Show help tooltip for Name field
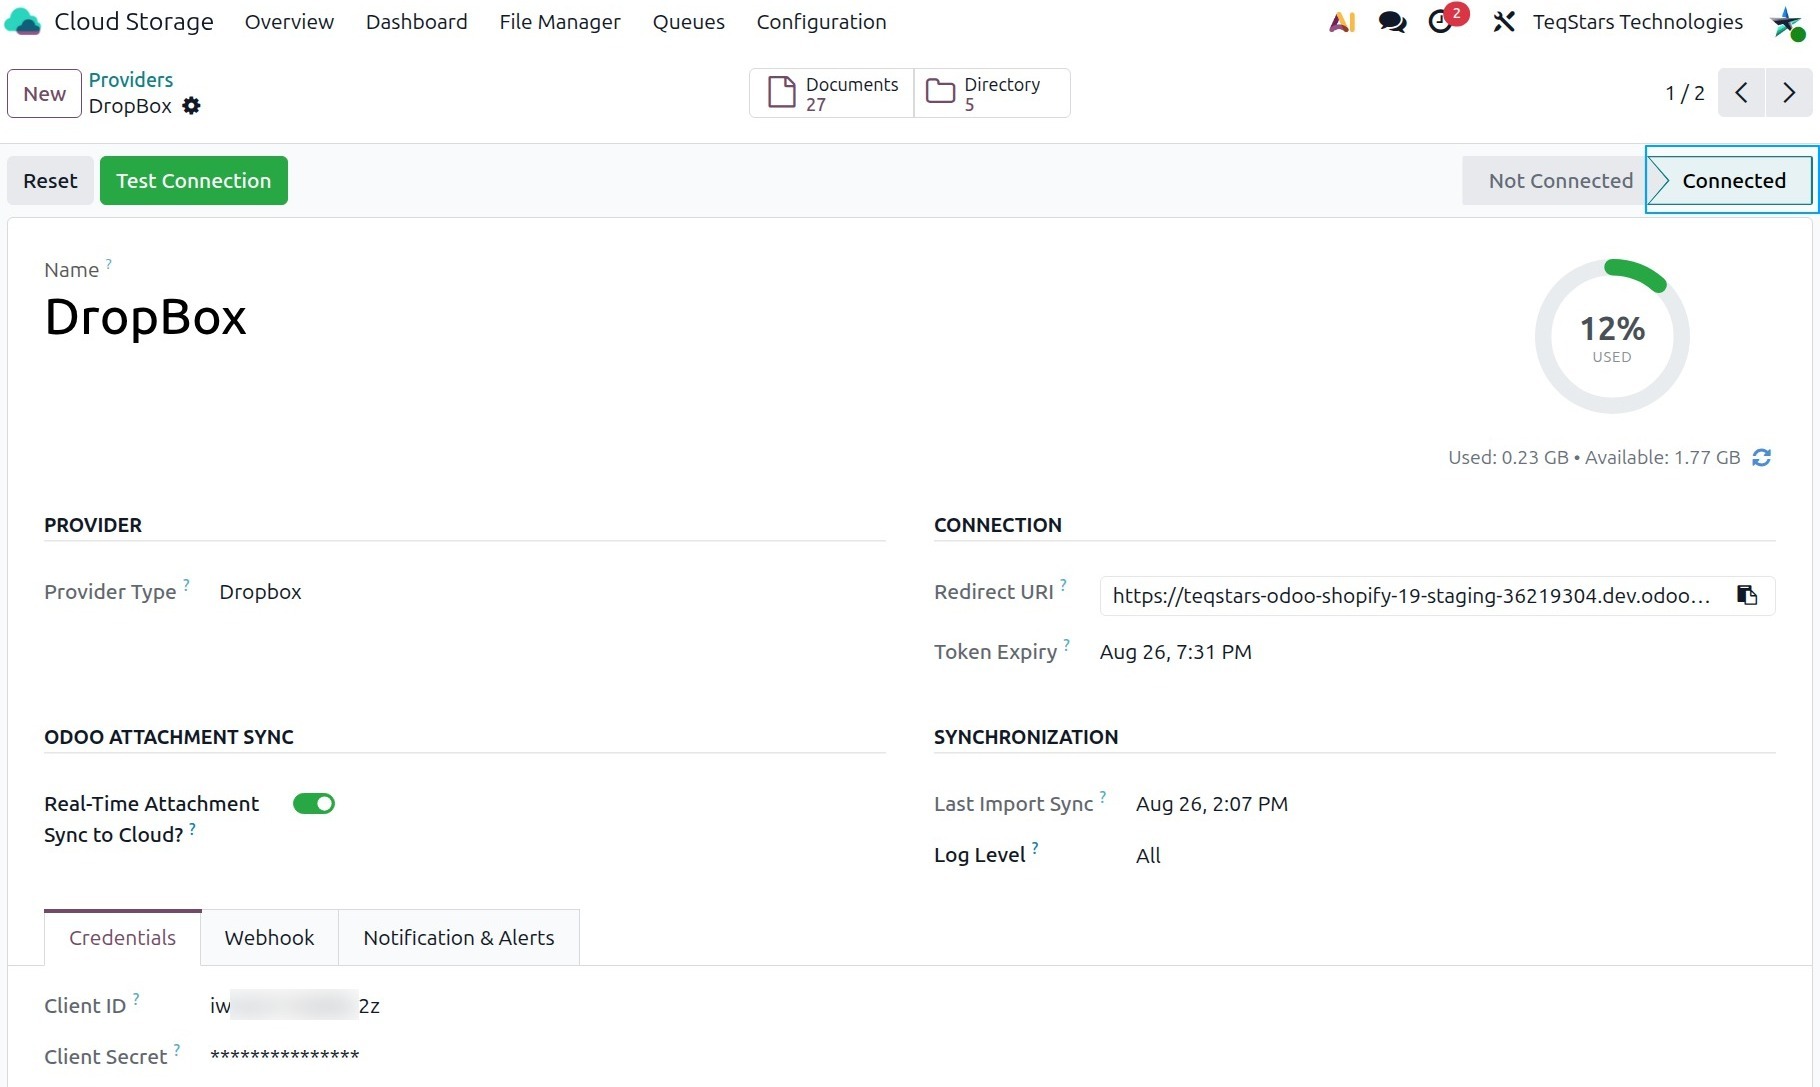Screen dimensions: 1820x1087 109,264
